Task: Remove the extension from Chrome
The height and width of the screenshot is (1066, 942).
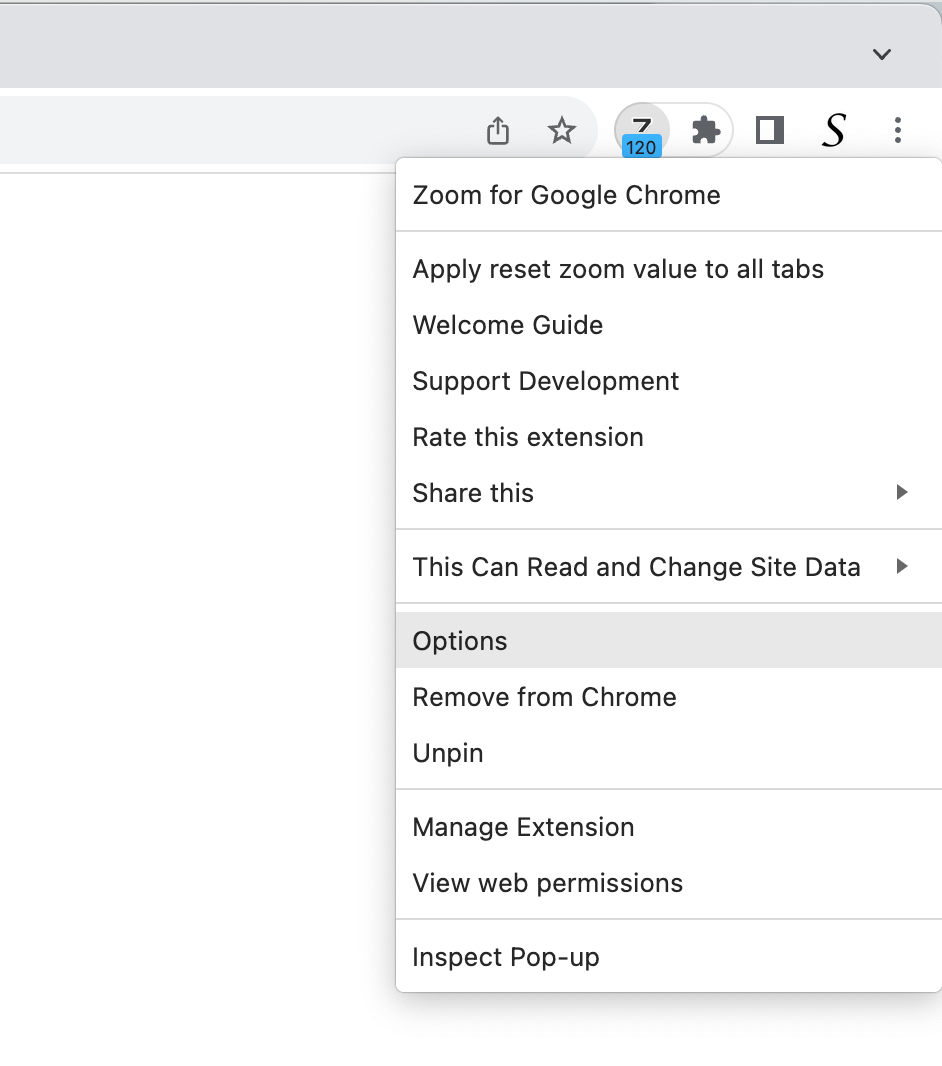Action: pyautogui.click(x=545, y=696)
